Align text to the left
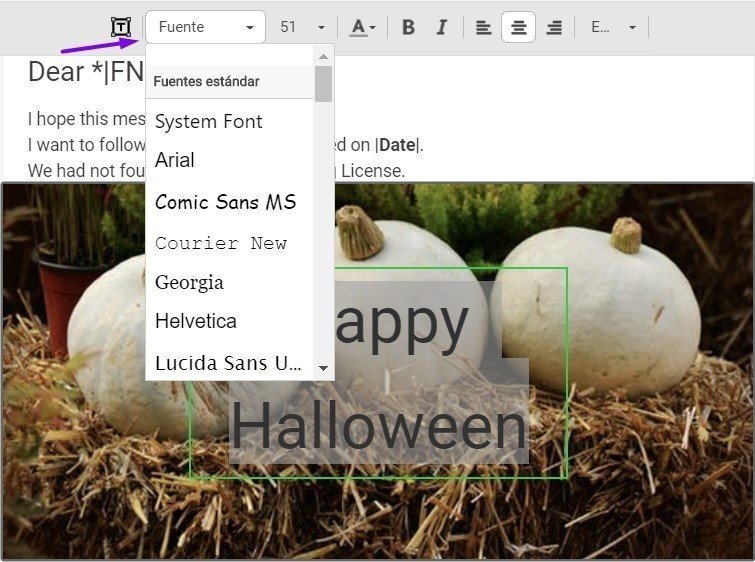Image resolution: width=755 pixels, height=562 pixels. click(x=483, y=27)
